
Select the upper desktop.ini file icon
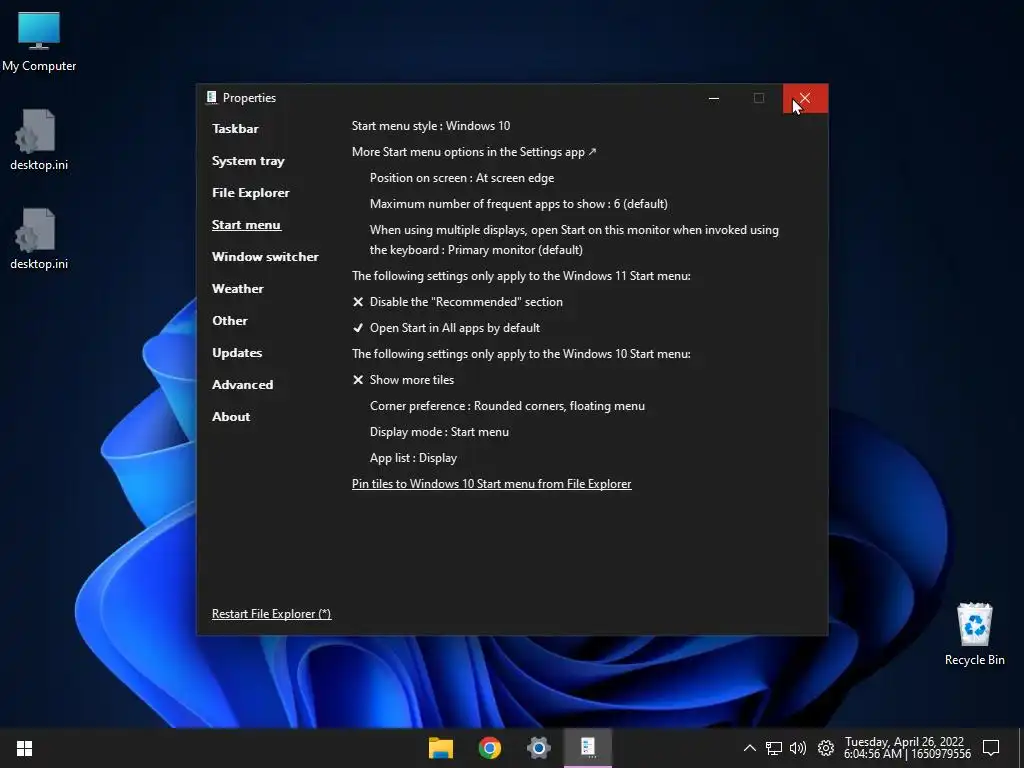coord(39,140)
